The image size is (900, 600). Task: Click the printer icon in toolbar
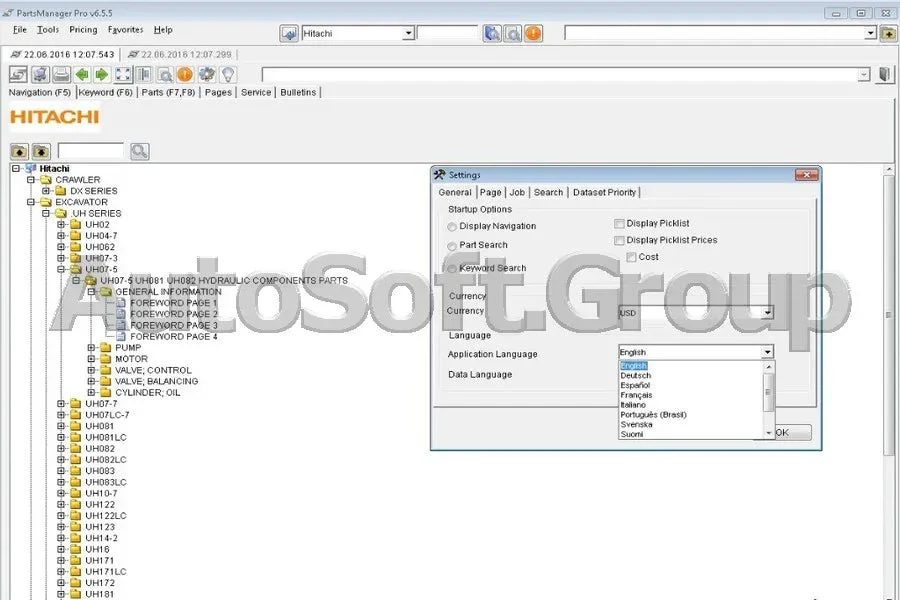[61, 74]
